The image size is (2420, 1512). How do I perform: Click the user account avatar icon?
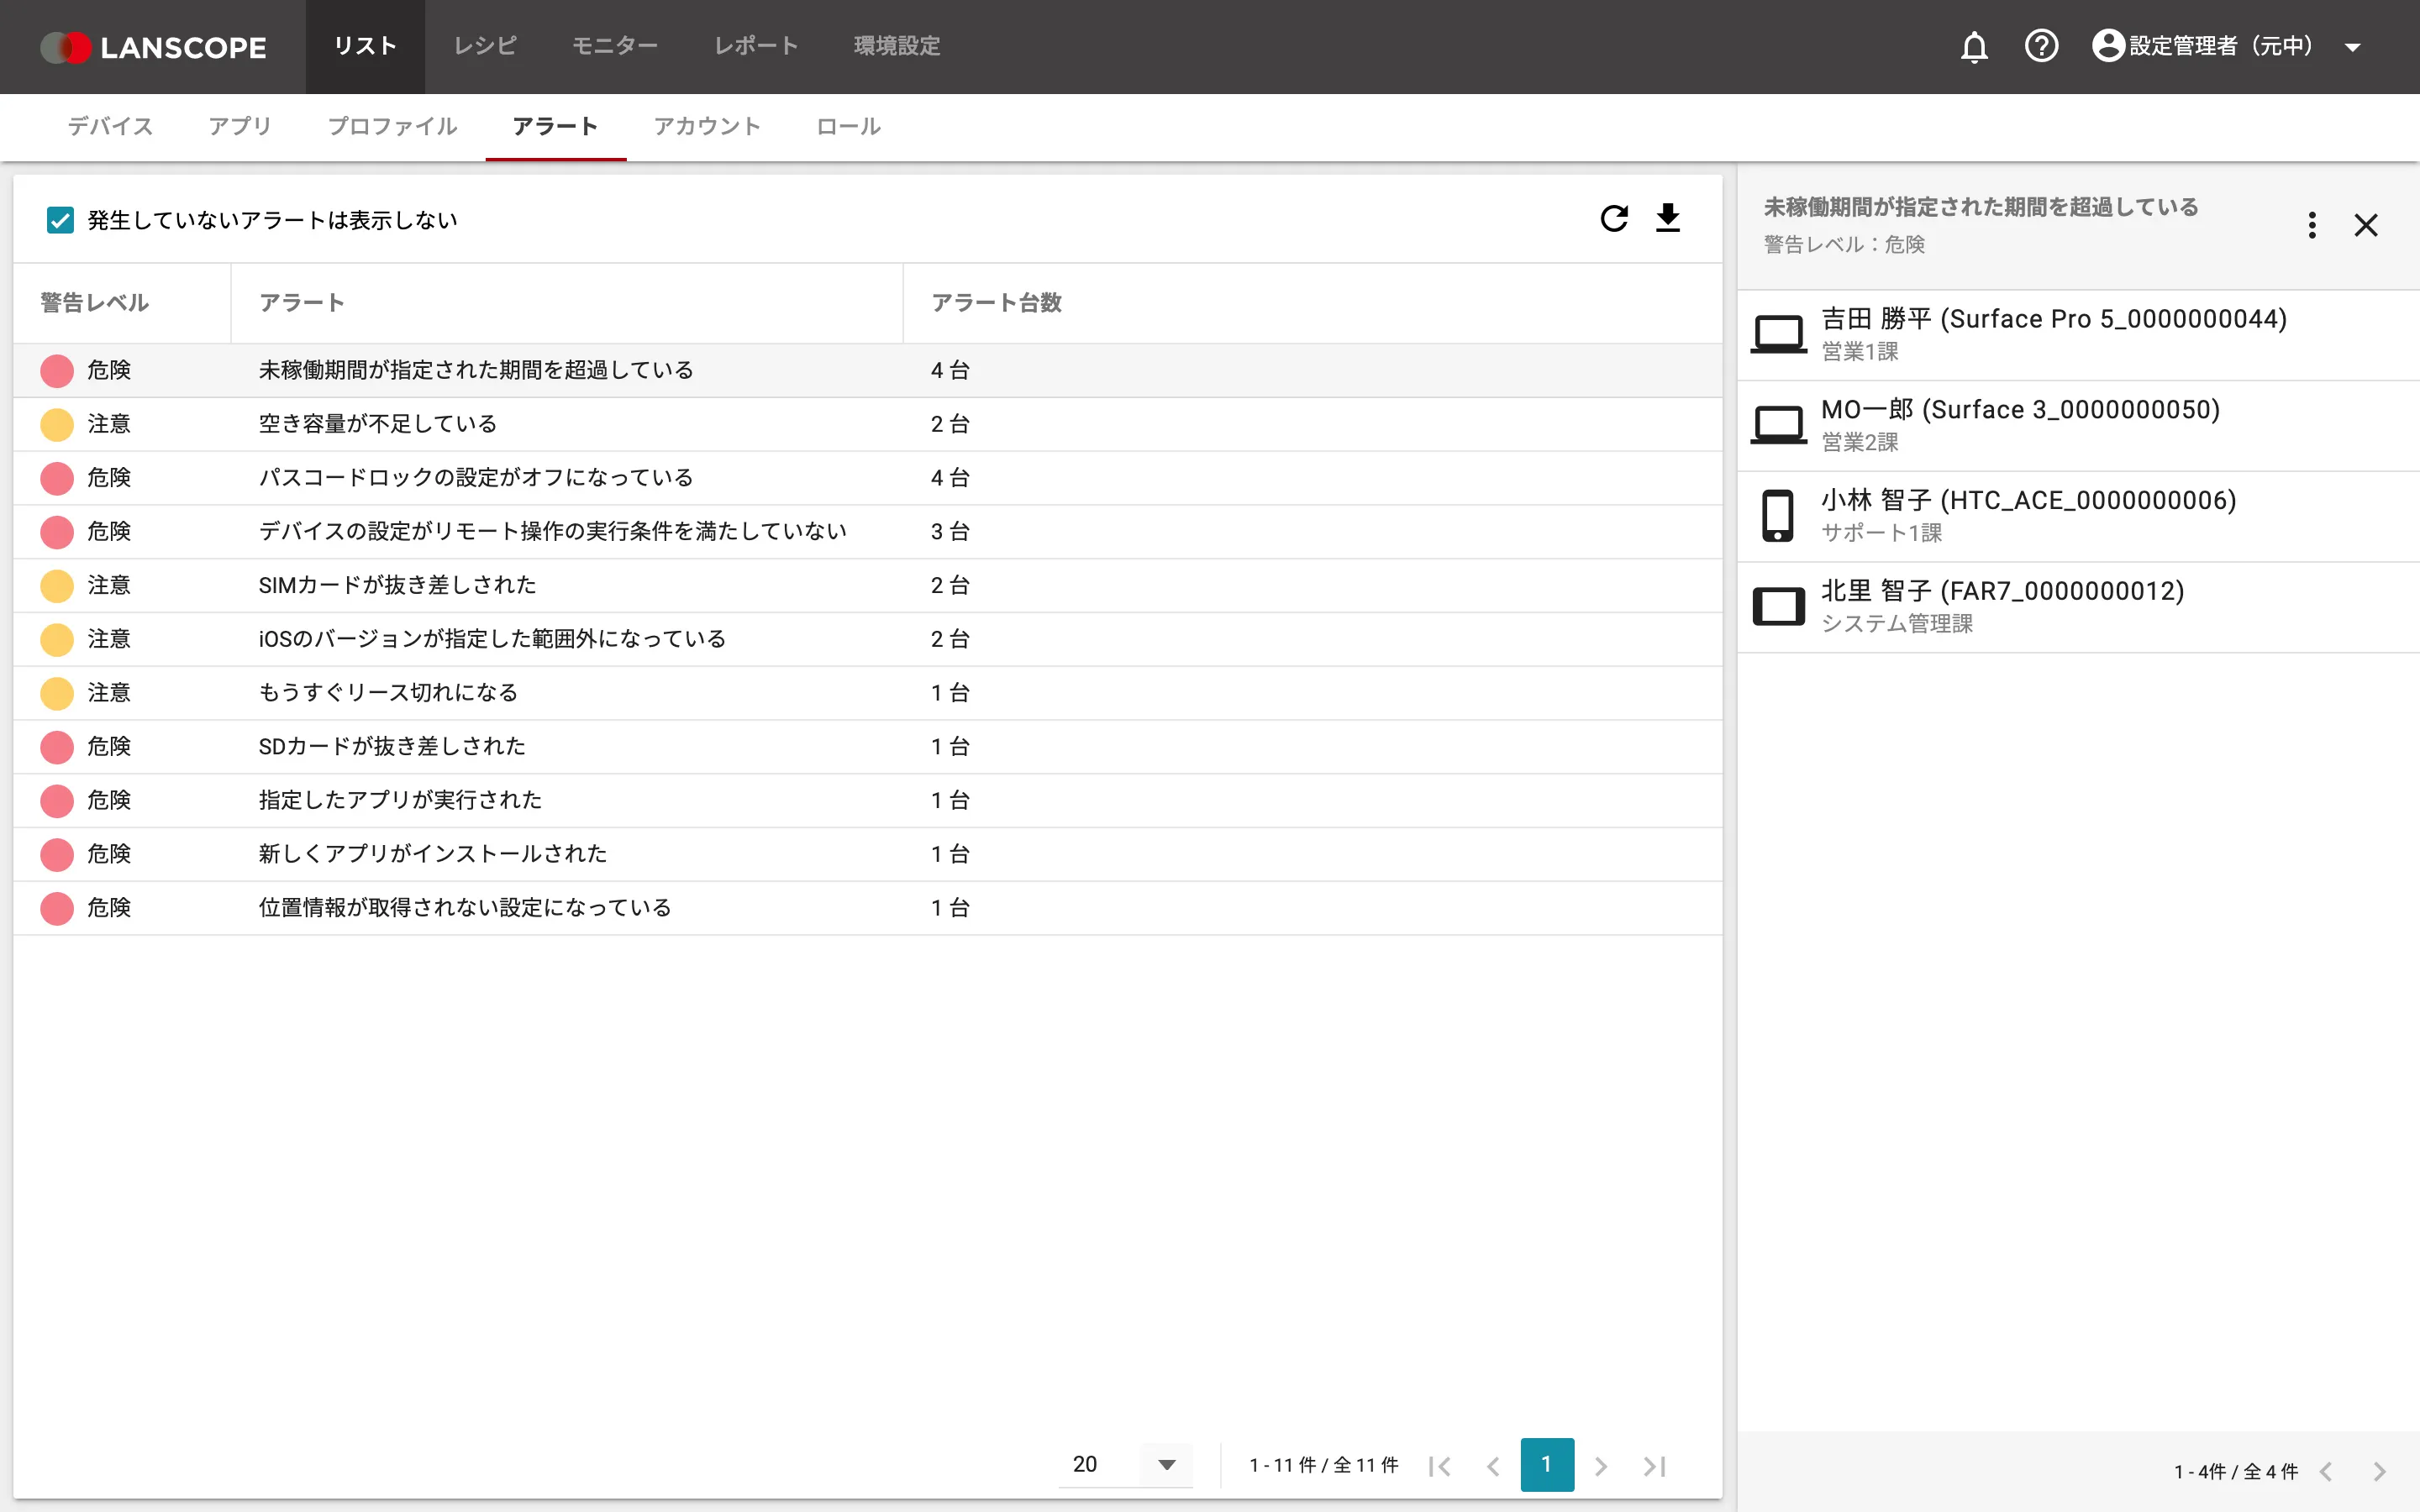point(2108,46)
